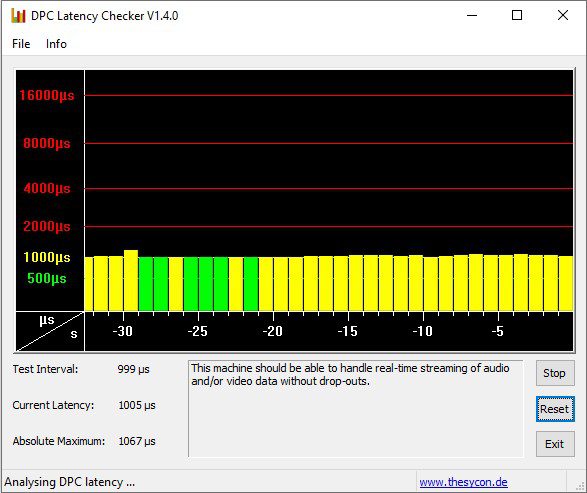Viewport: 587px width, 493px height.
Task: Click the -30 second time marker
Action: pos(123,331)
